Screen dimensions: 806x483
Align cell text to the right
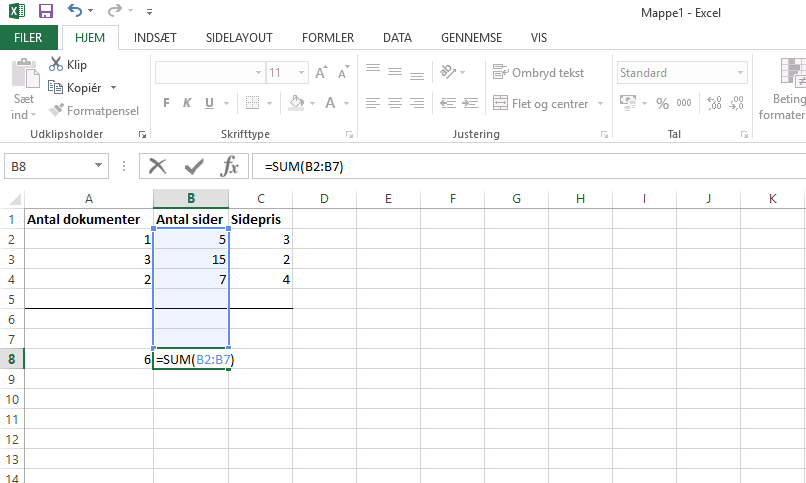[417, 103]
